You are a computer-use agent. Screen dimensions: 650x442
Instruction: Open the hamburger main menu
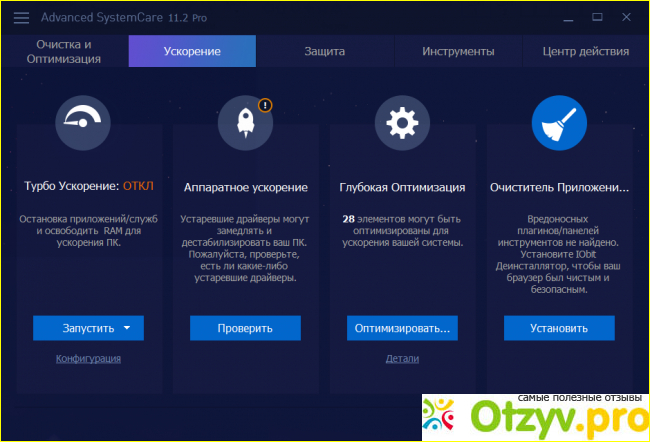(21, 17)
